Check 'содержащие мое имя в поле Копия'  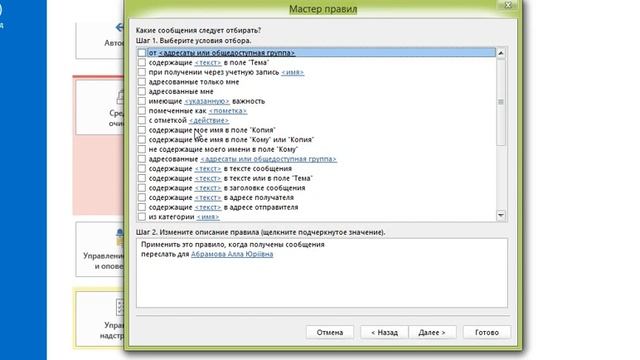tap(142, 130)
